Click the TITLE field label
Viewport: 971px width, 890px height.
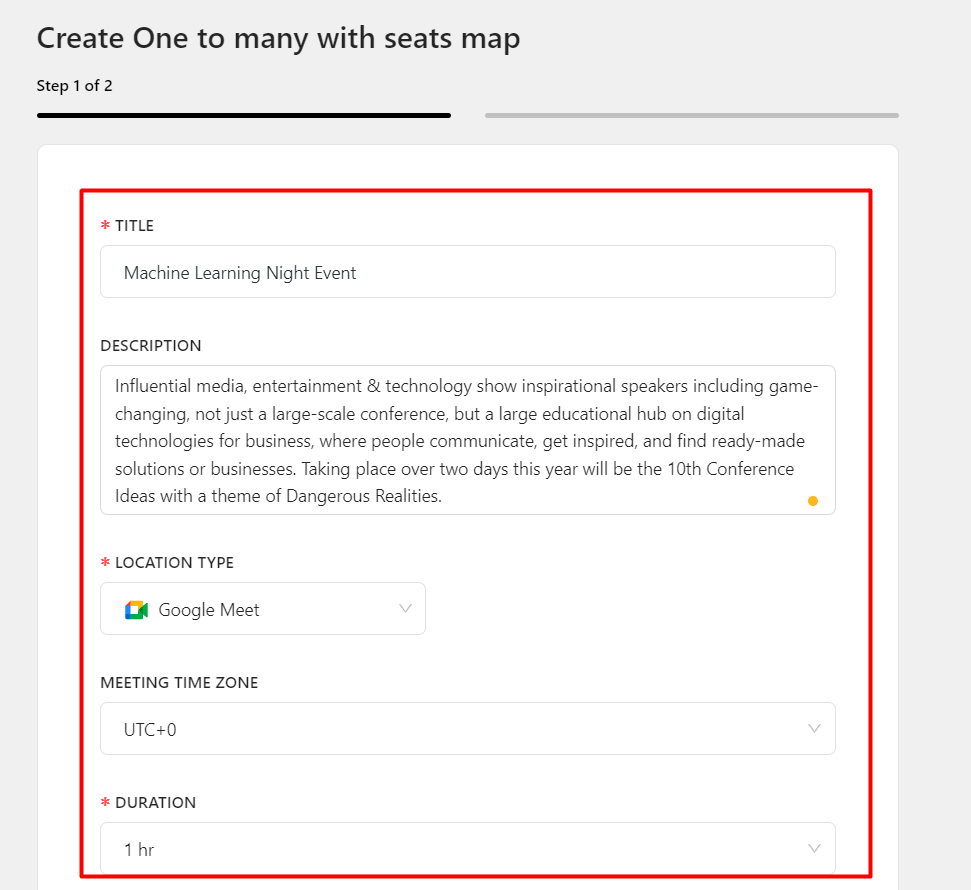tap(134, 226)
